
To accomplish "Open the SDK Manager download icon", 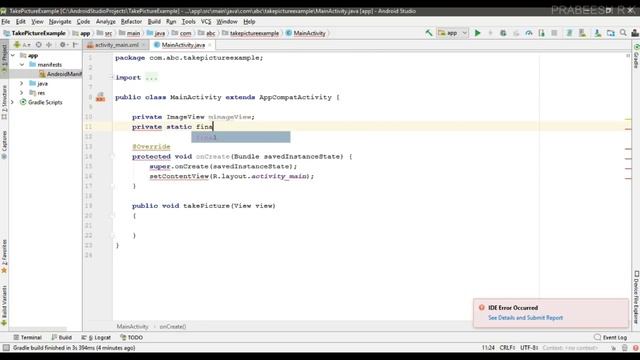I will pyautogui.click(x=598, y=33).
